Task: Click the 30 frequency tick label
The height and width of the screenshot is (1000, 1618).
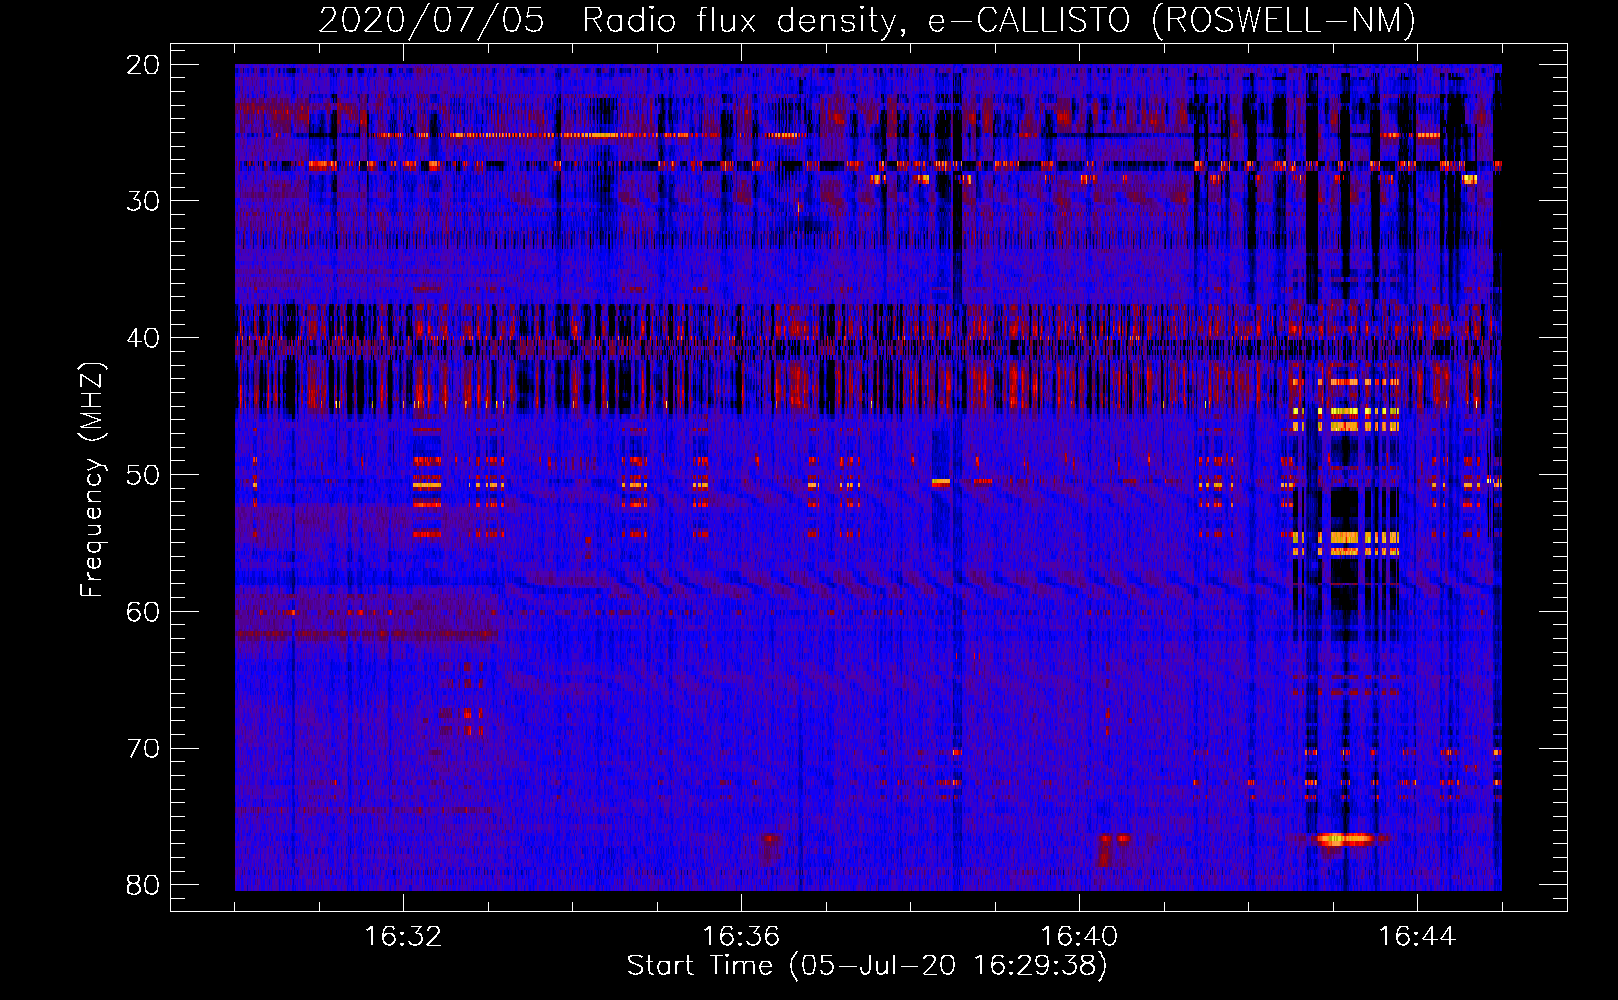Action: point(144,201)
